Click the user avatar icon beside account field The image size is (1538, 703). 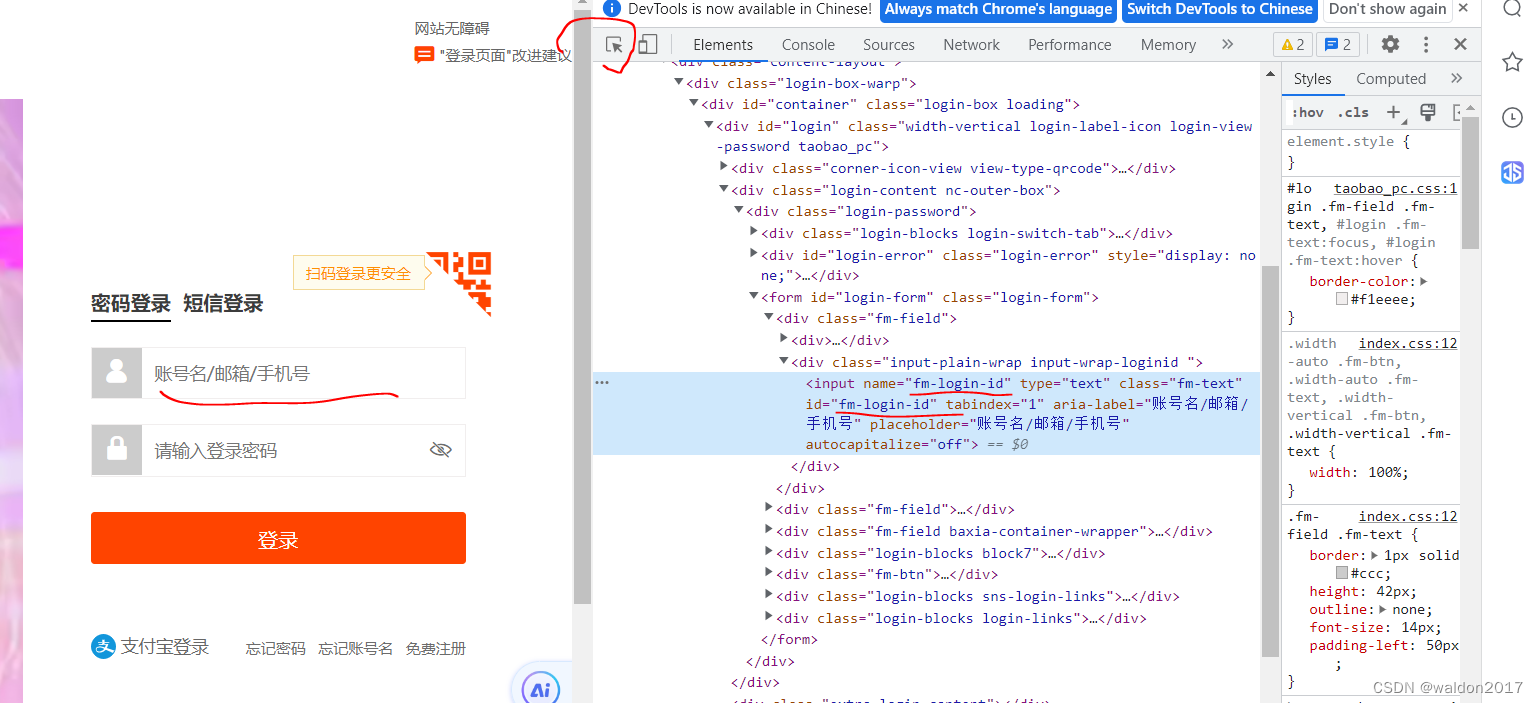coord(117,373)
